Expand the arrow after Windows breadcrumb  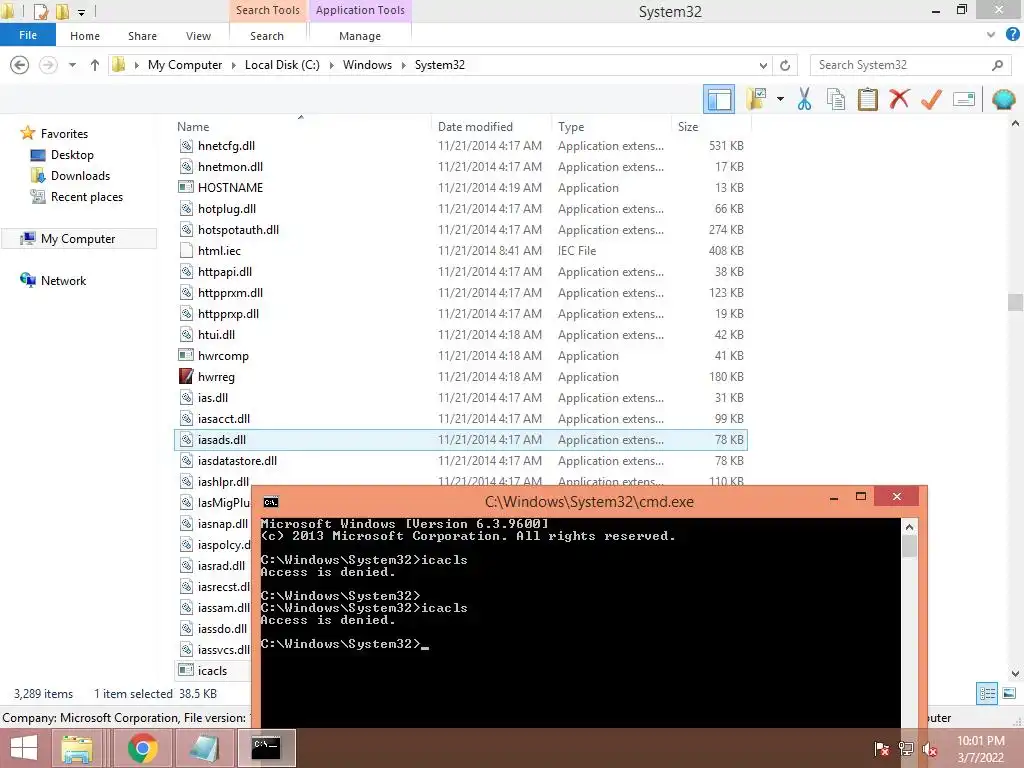(x=404, y=65)
